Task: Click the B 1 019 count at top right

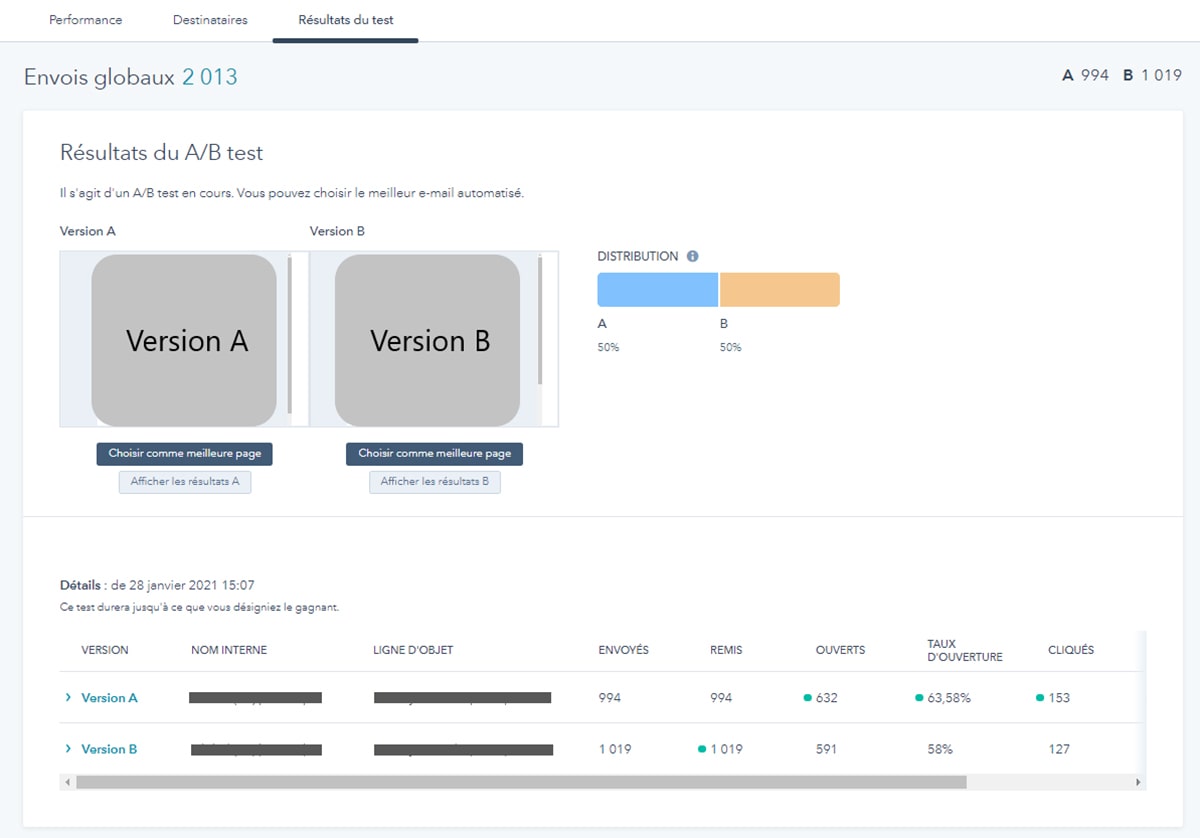Action: 1152,75
